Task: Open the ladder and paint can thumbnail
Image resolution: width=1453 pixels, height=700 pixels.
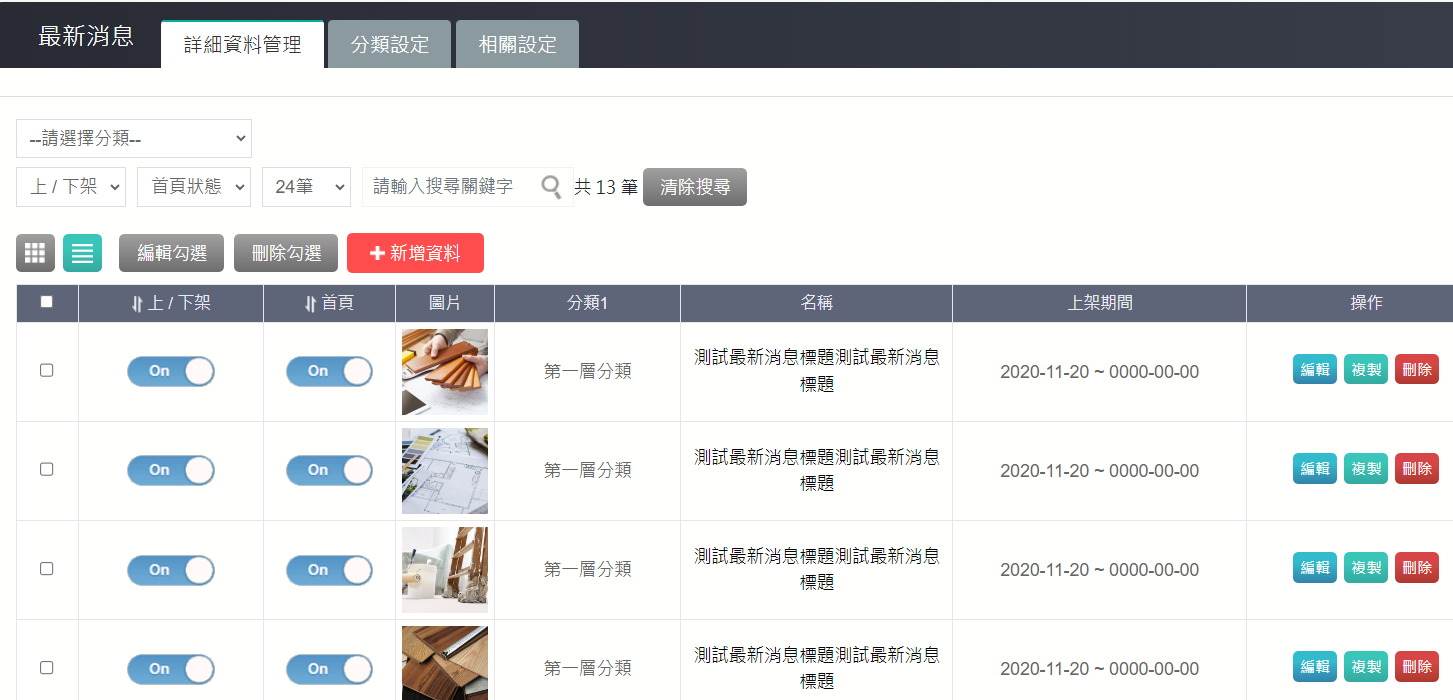Action: click(x=445, y=570)
